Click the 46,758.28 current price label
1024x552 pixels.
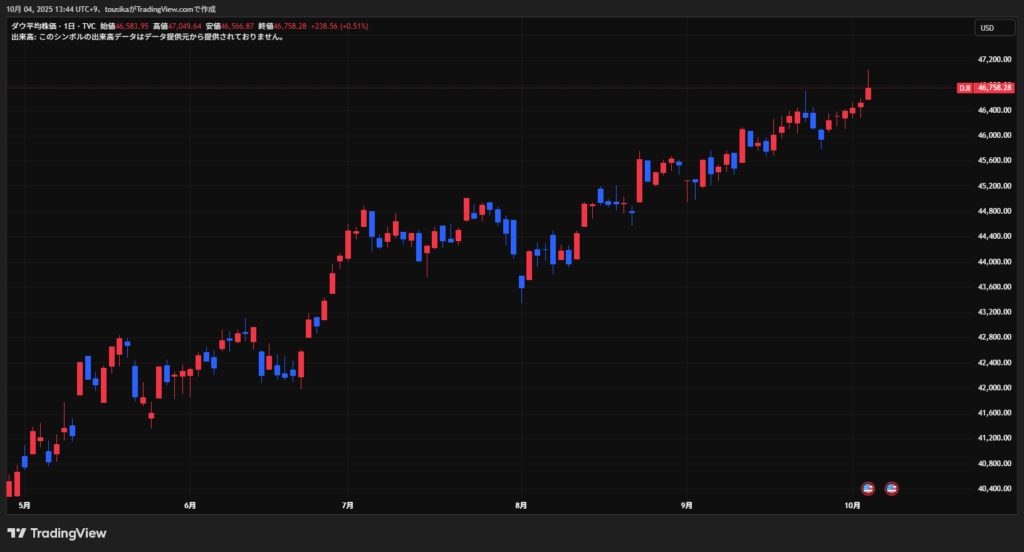pos(995,88)
